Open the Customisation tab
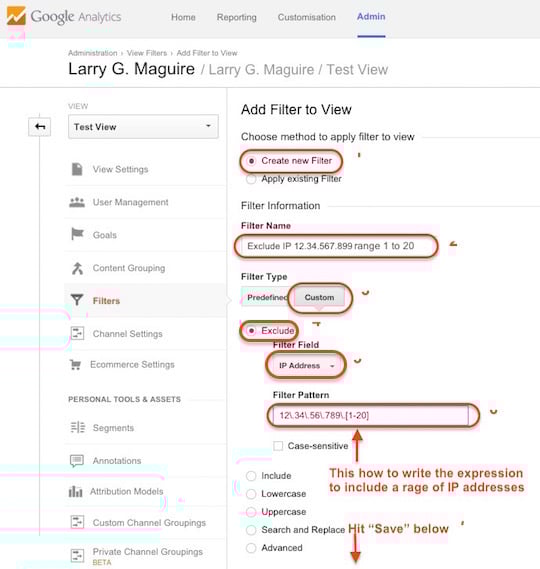Viewport: 540px width, 569px height. click(x=307, y=17)
